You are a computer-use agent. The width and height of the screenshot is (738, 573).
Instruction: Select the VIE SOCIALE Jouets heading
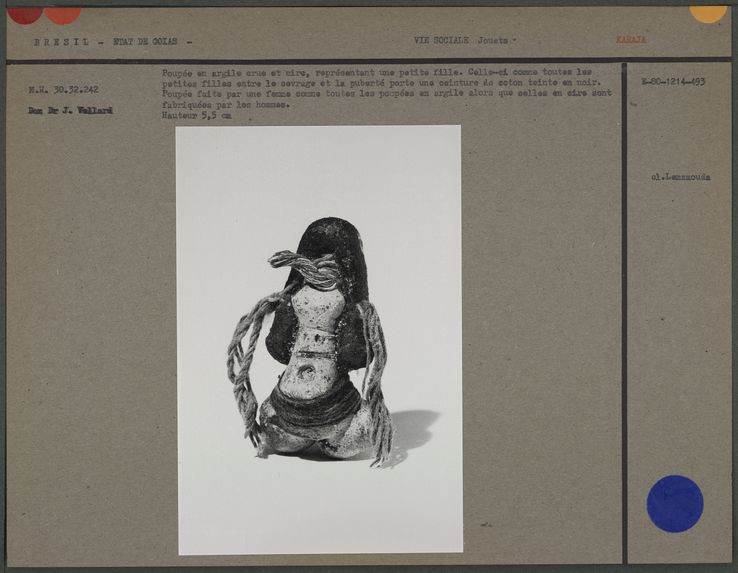pyautogui.click(x=461, y=40)
